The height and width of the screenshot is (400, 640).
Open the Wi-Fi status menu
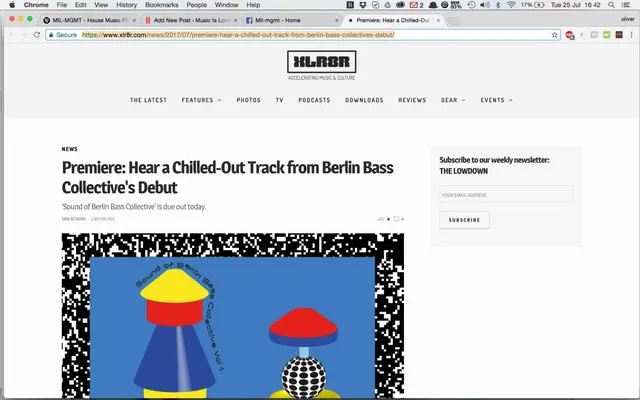coord(511,5)
